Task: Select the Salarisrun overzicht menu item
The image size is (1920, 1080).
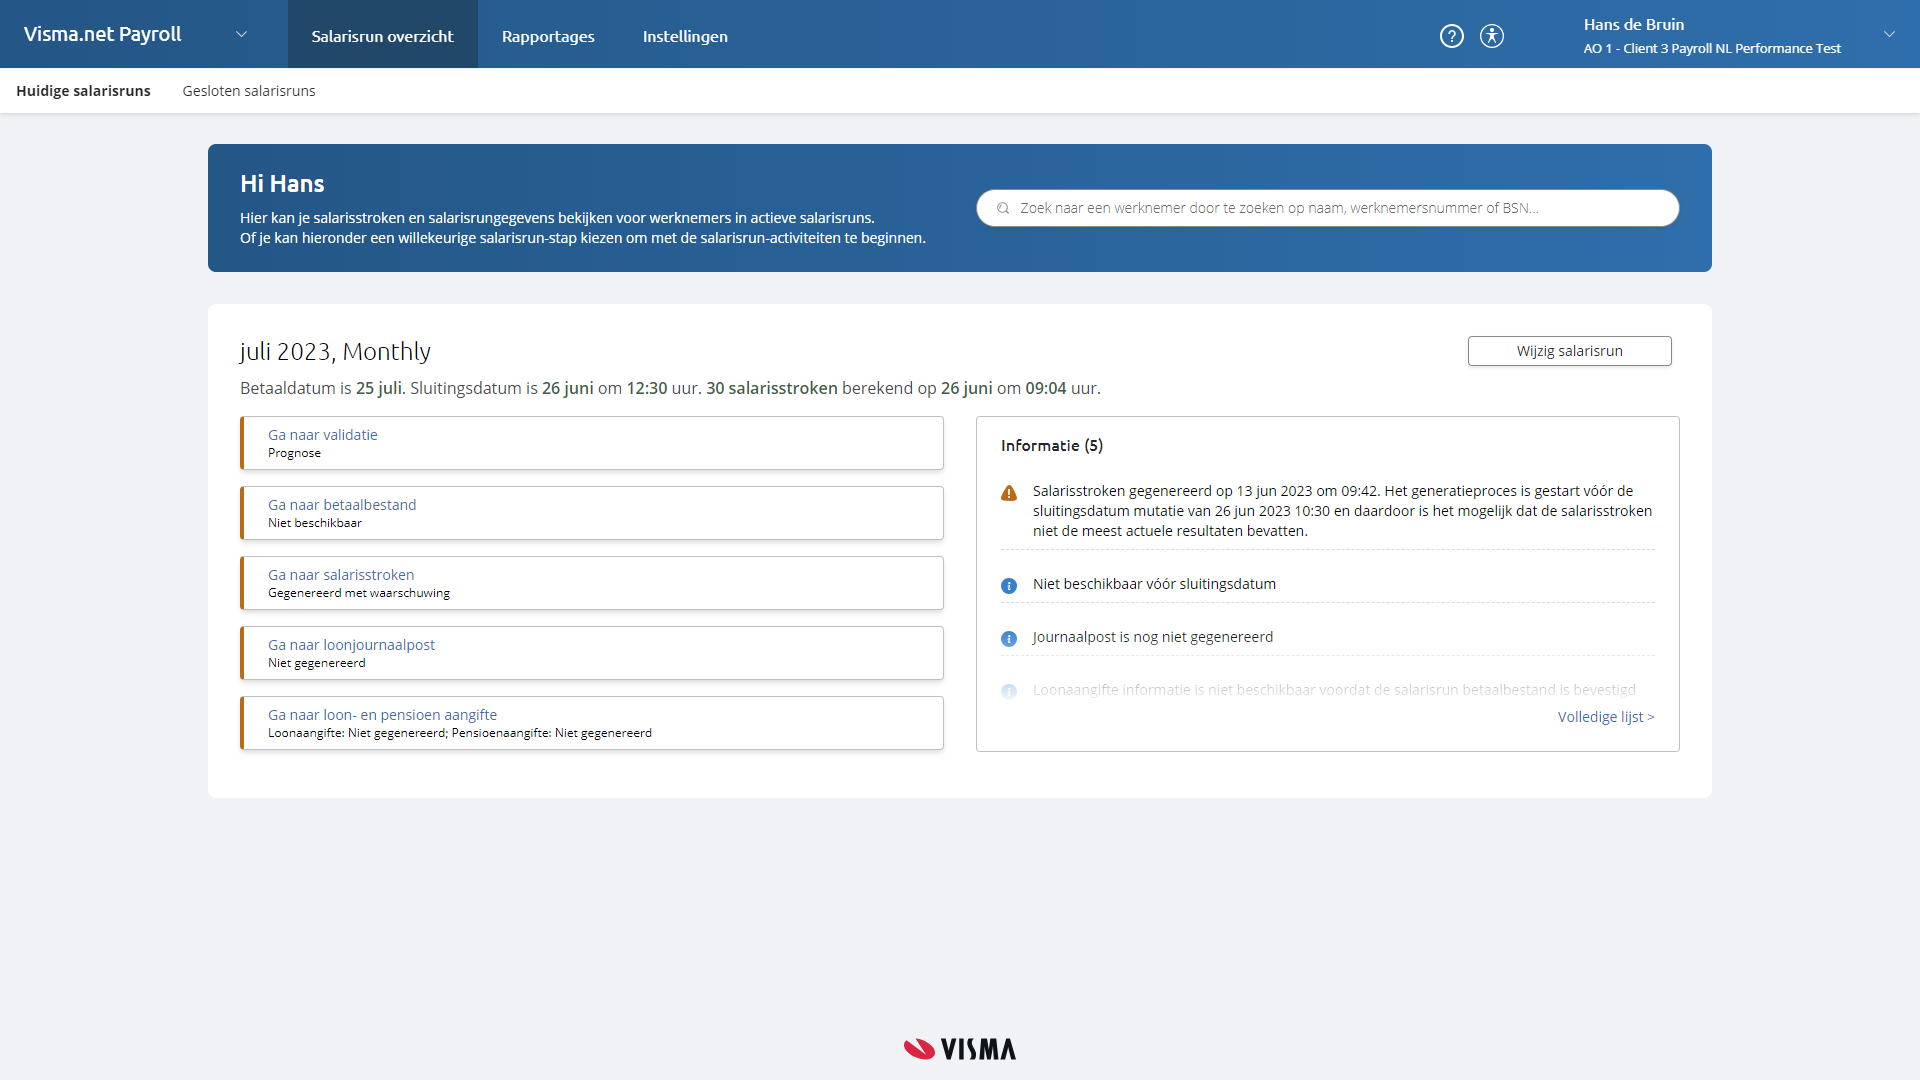Action: coord(382,36)
